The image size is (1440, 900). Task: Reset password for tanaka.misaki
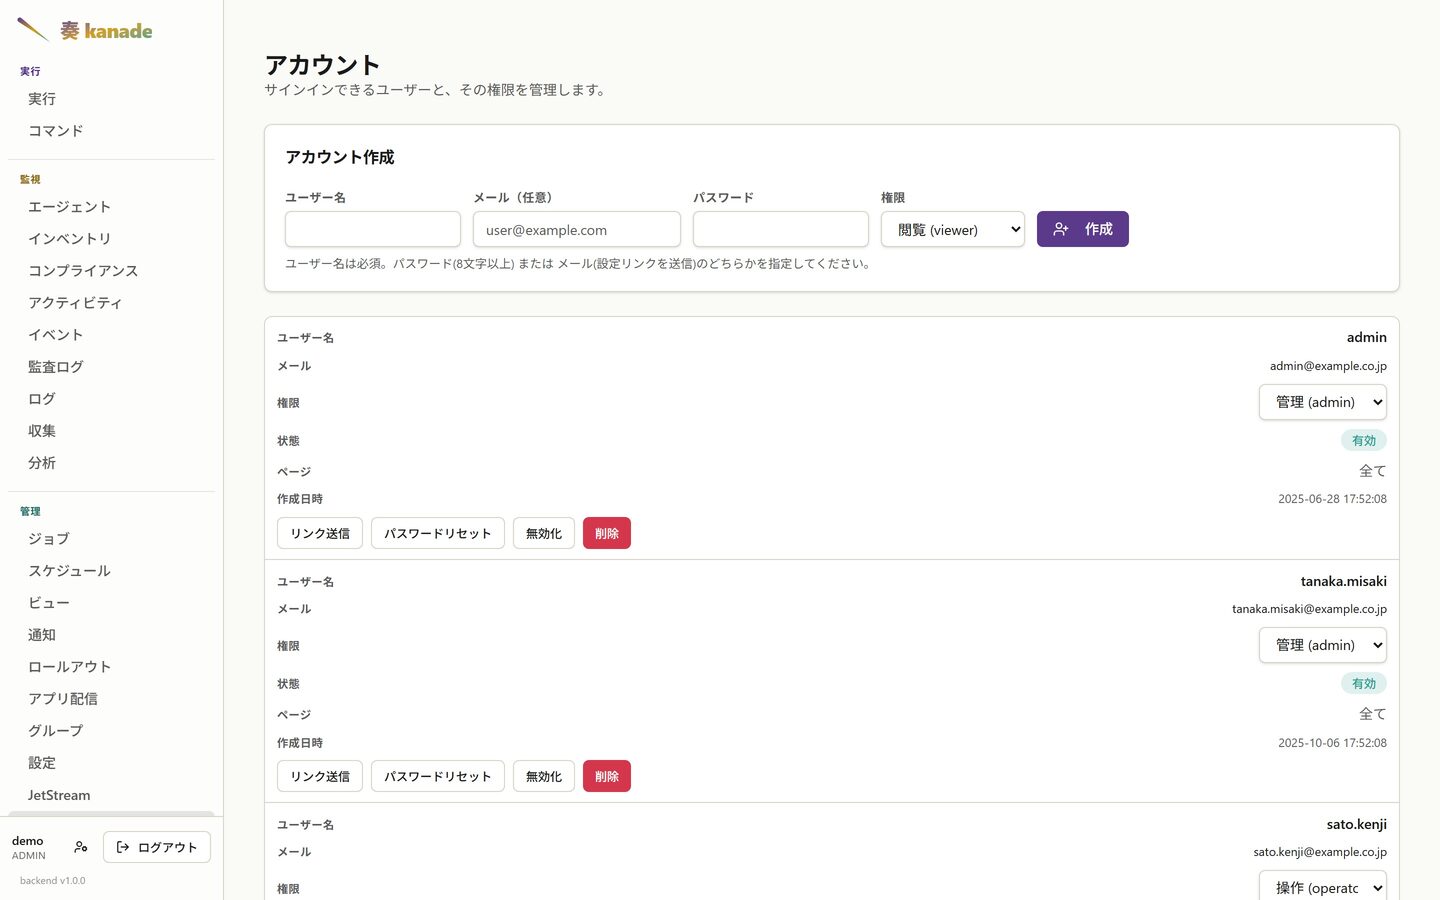438,776
